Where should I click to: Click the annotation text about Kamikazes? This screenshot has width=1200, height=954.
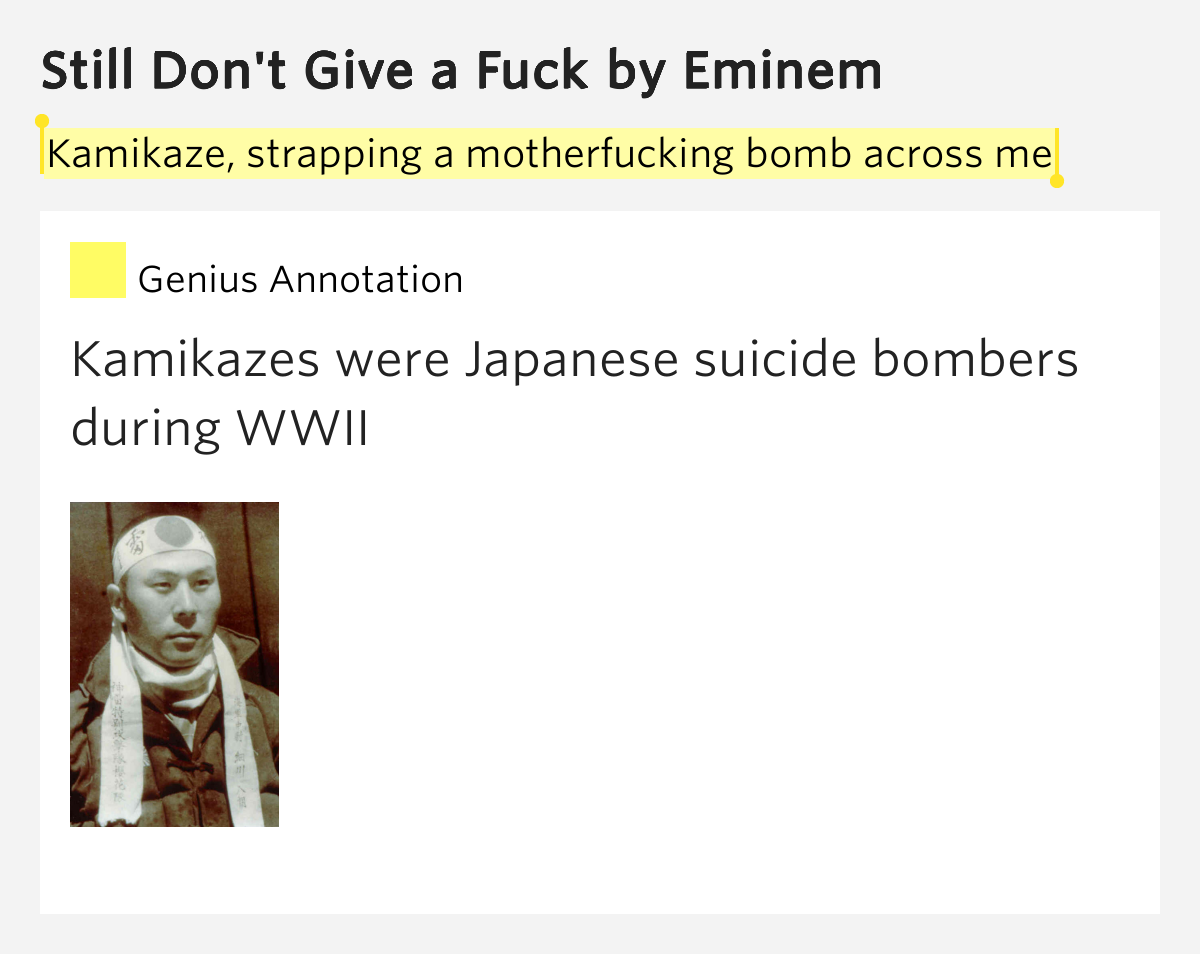[575, 394]
